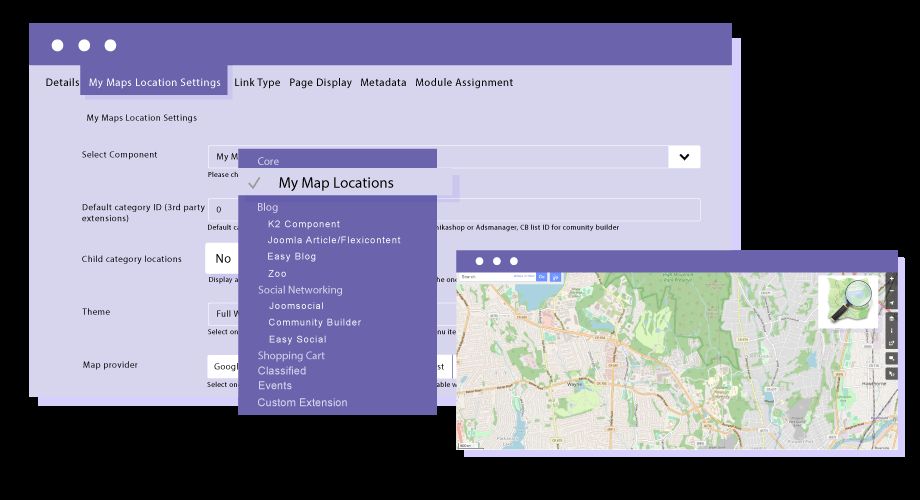This screenshot has height=500, width=920.
Task: Open My Maps Location Settings tab
Action: tap(154, 82)
